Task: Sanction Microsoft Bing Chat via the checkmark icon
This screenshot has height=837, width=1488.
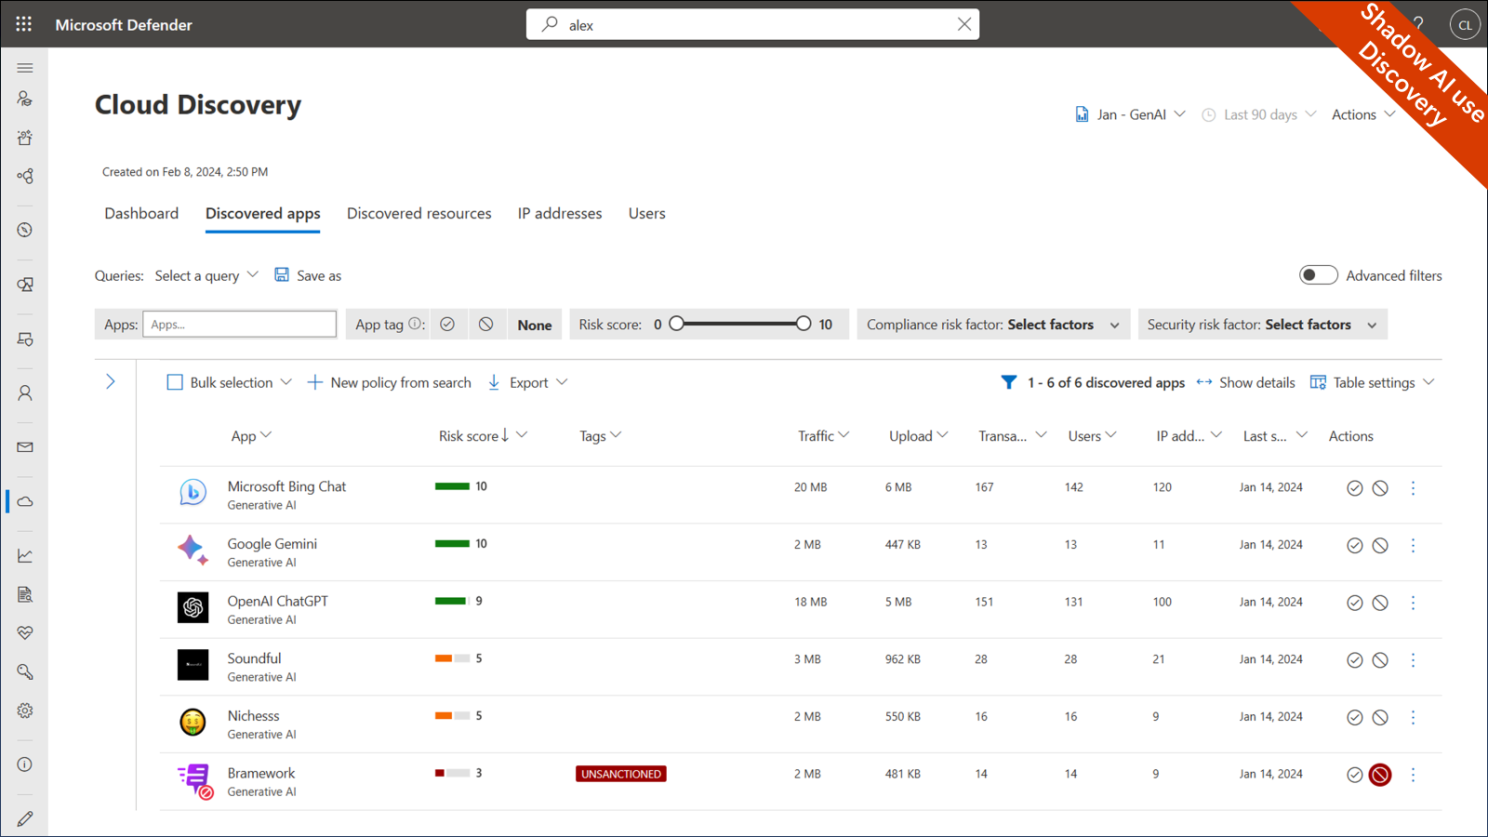Action: point(1355,488)
